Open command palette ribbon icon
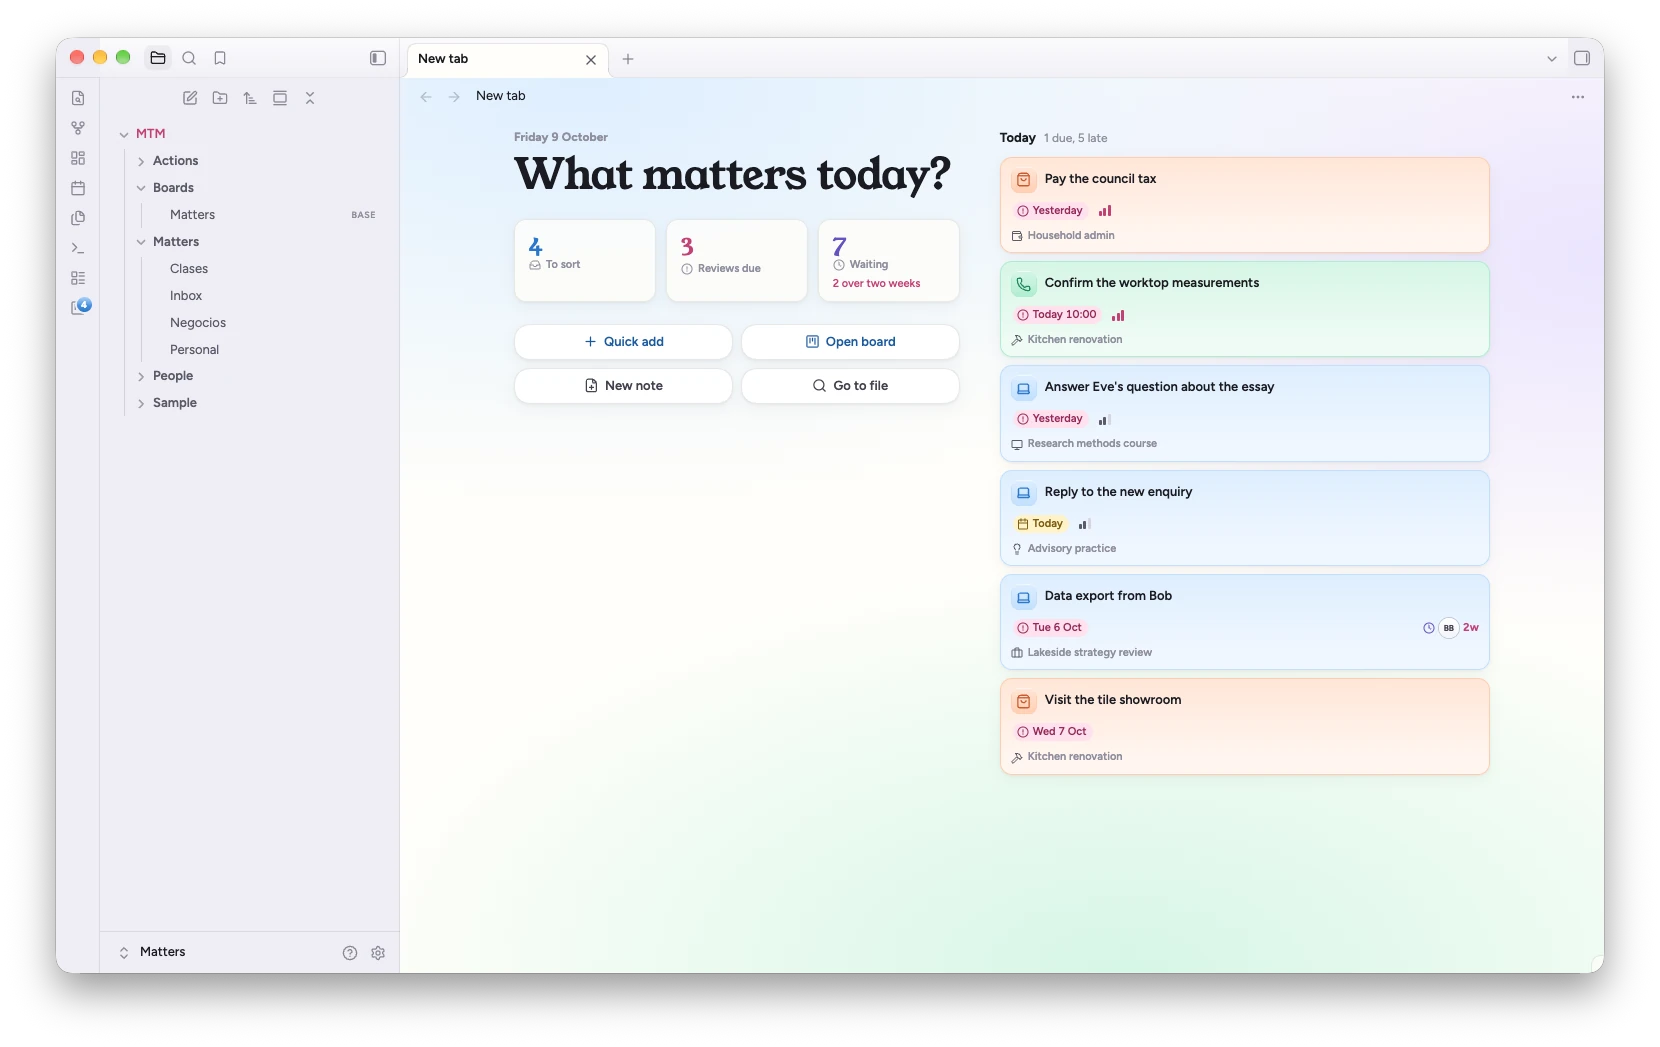 pyautogui.click(x=78, y=248)
